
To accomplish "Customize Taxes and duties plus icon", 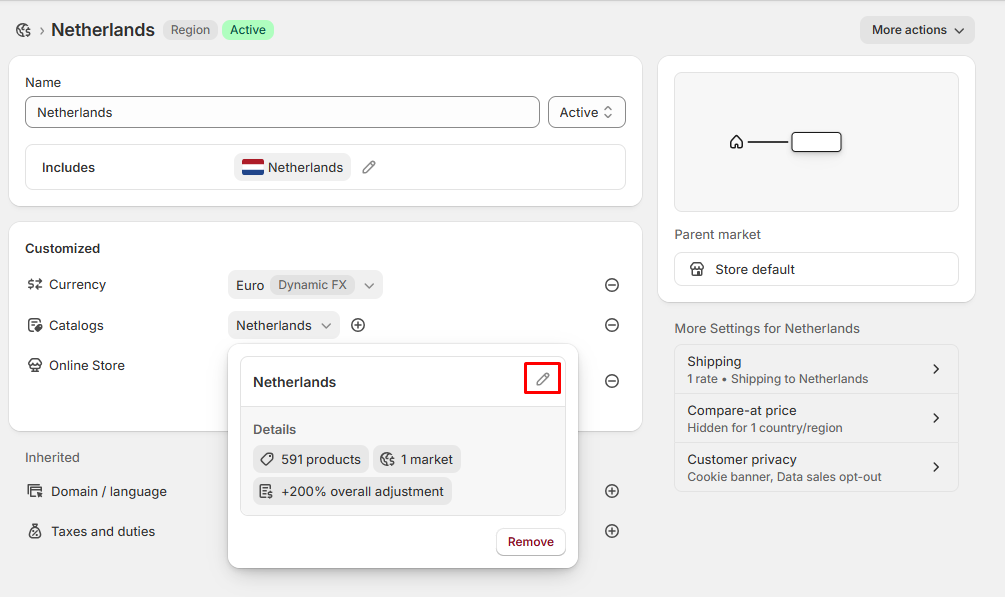I will coord(612,531).
